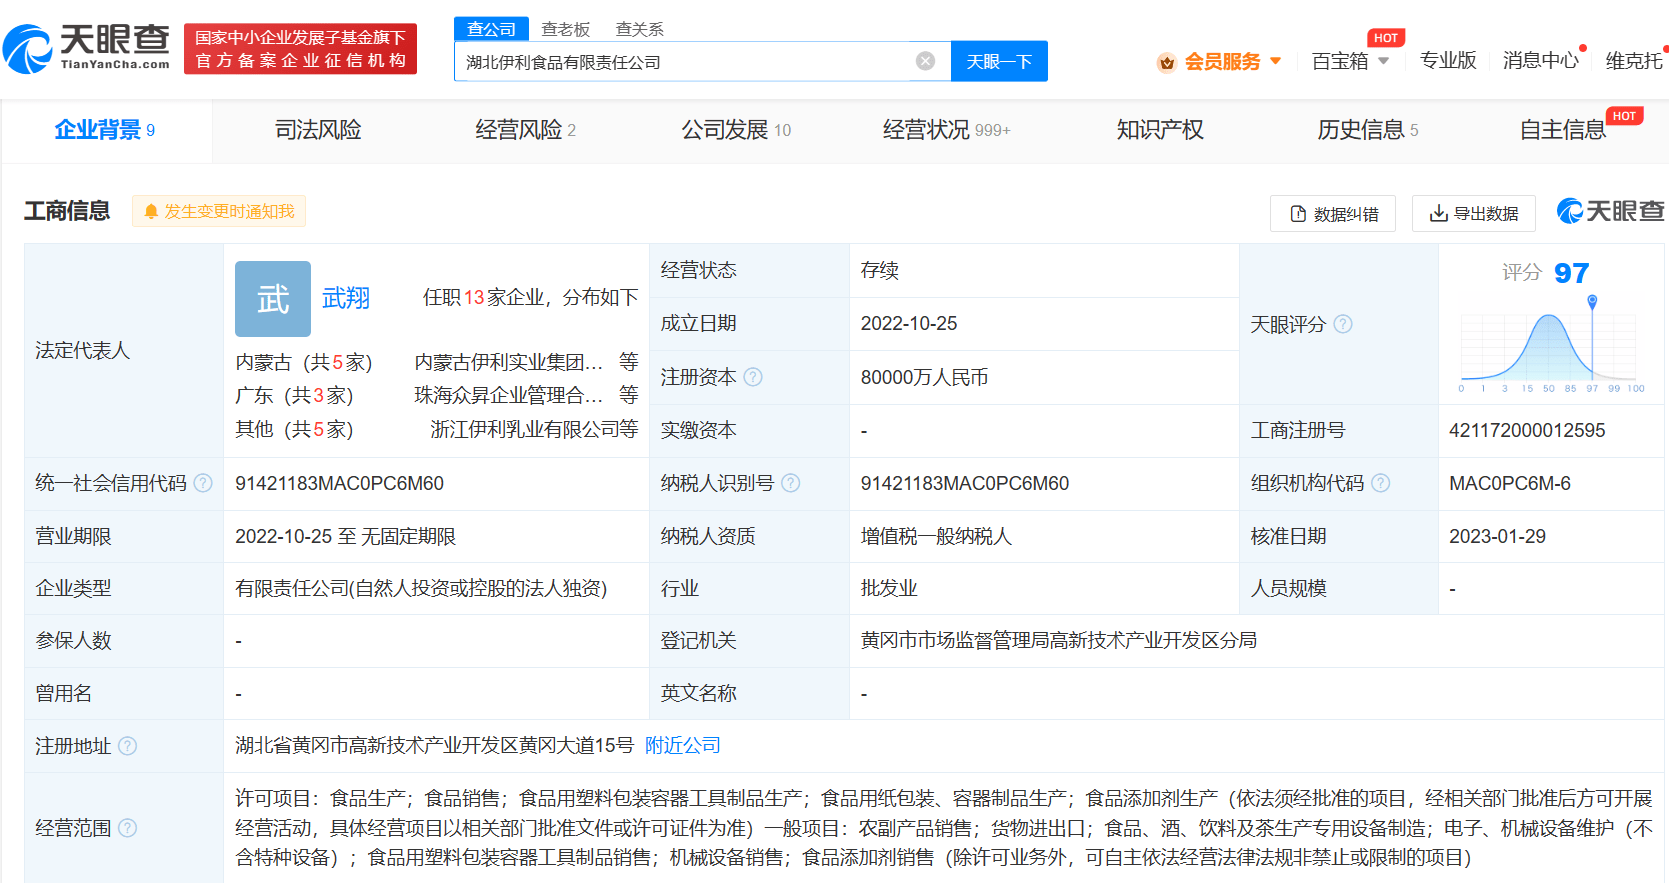
Task: Click the MAC0PC6M-6 organization code
Action: pos(1510,484)
